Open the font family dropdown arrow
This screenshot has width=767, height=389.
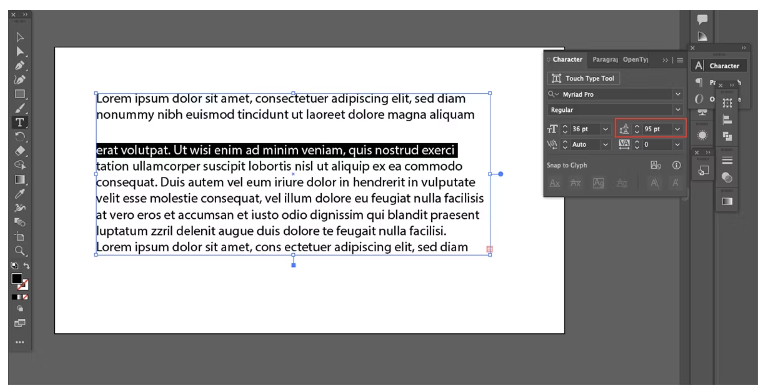pos(677,94)
